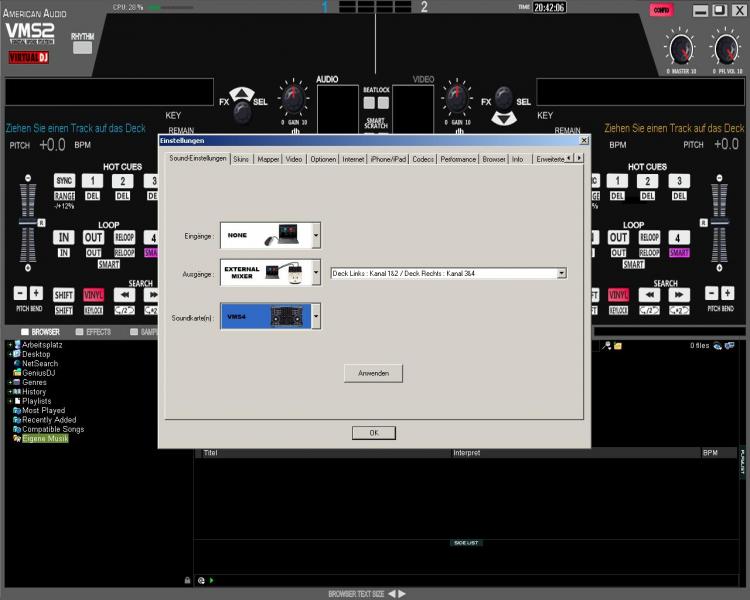750x600 pixels.
Task: Click the yellow folder icon in browser bar
Action: 618,345
